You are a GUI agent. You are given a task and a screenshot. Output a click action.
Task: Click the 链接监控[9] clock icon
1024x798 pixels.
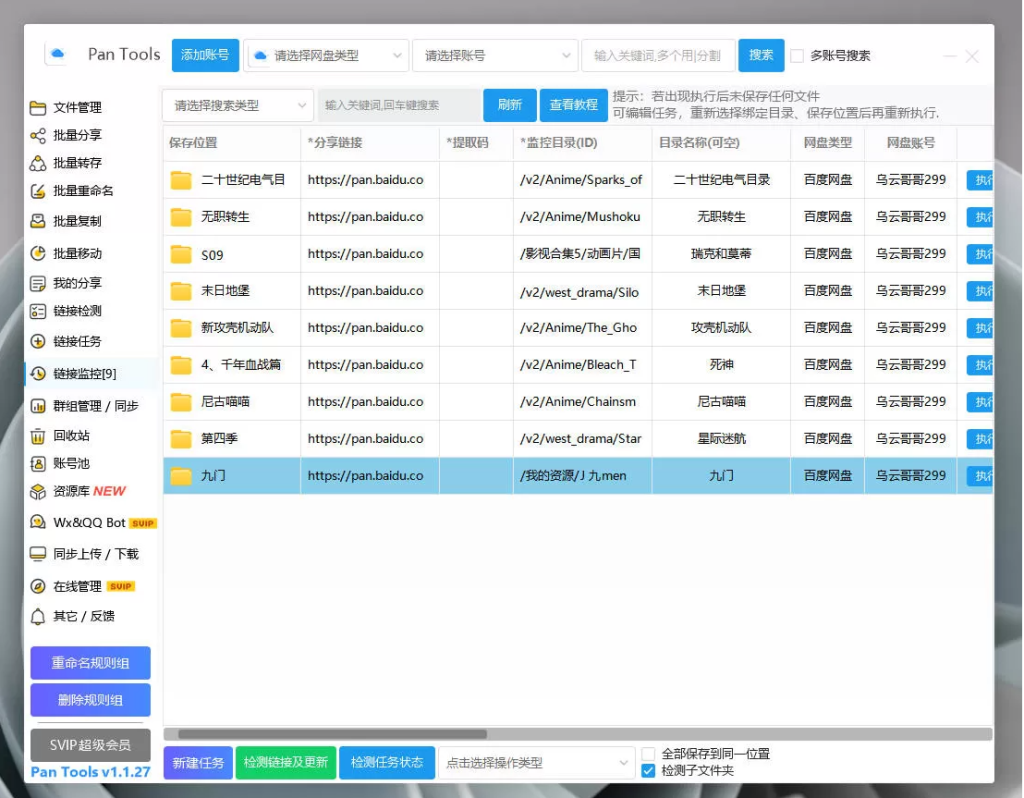[38, 374]
